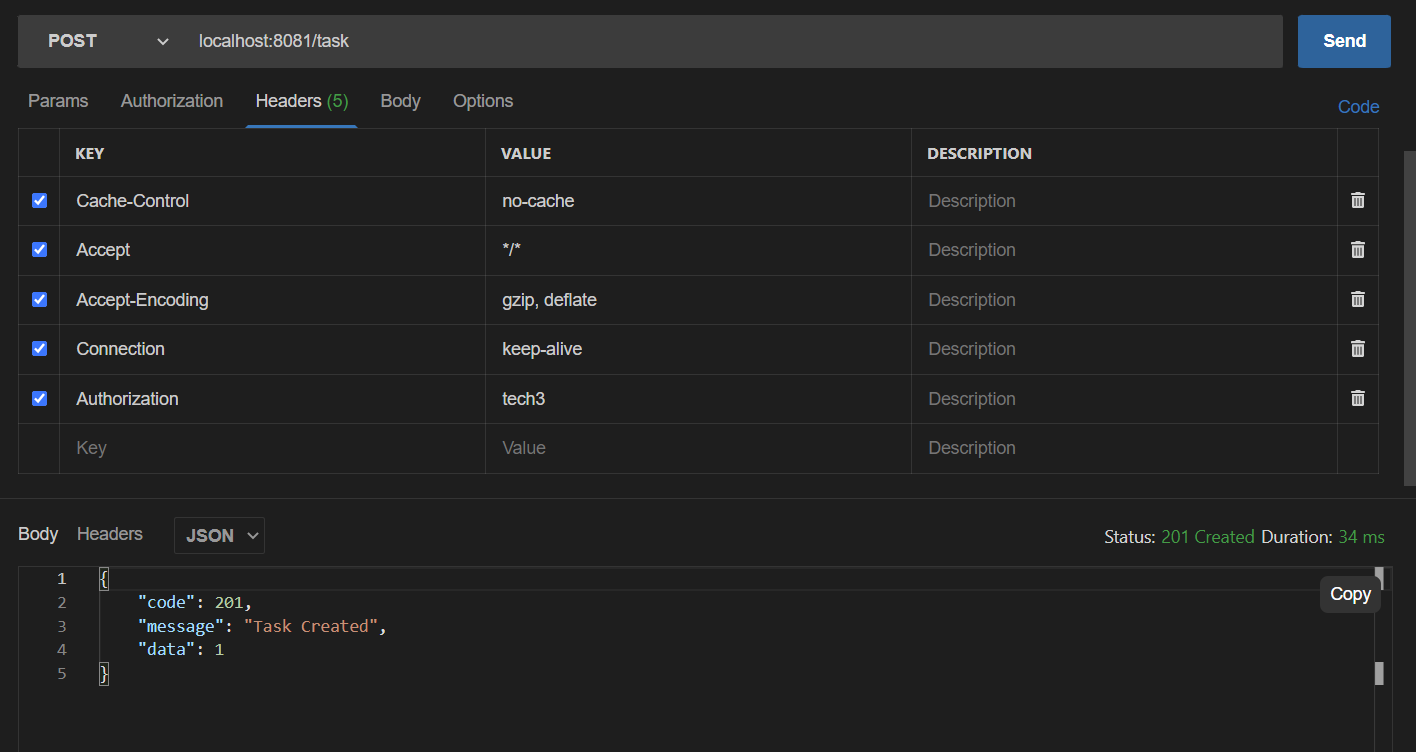Delete the Authorization header row
This screenshot has width=1416, height=752.
(1358, 398)
